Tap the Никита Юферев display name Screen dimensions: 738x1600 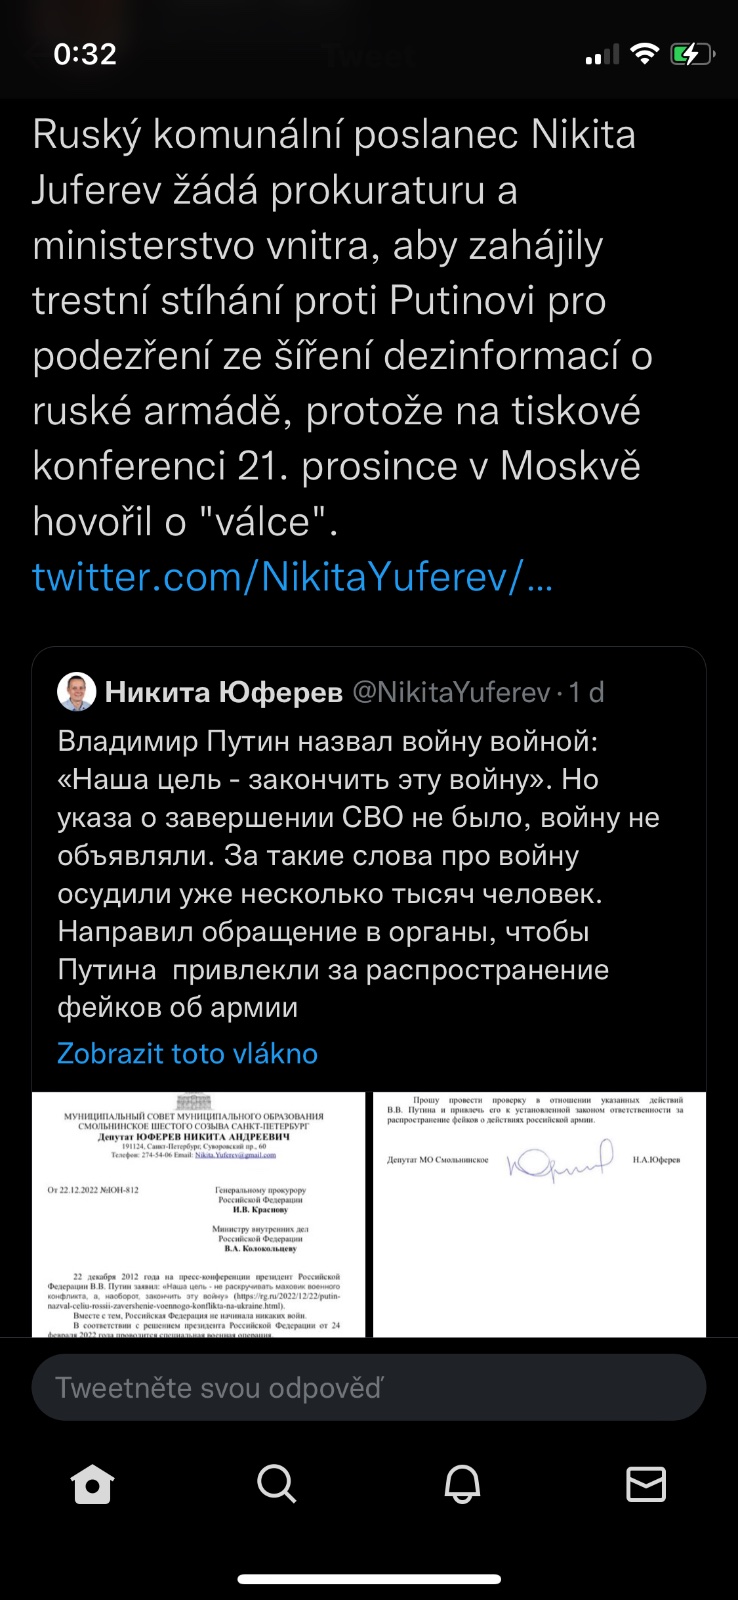pos(224,692)
